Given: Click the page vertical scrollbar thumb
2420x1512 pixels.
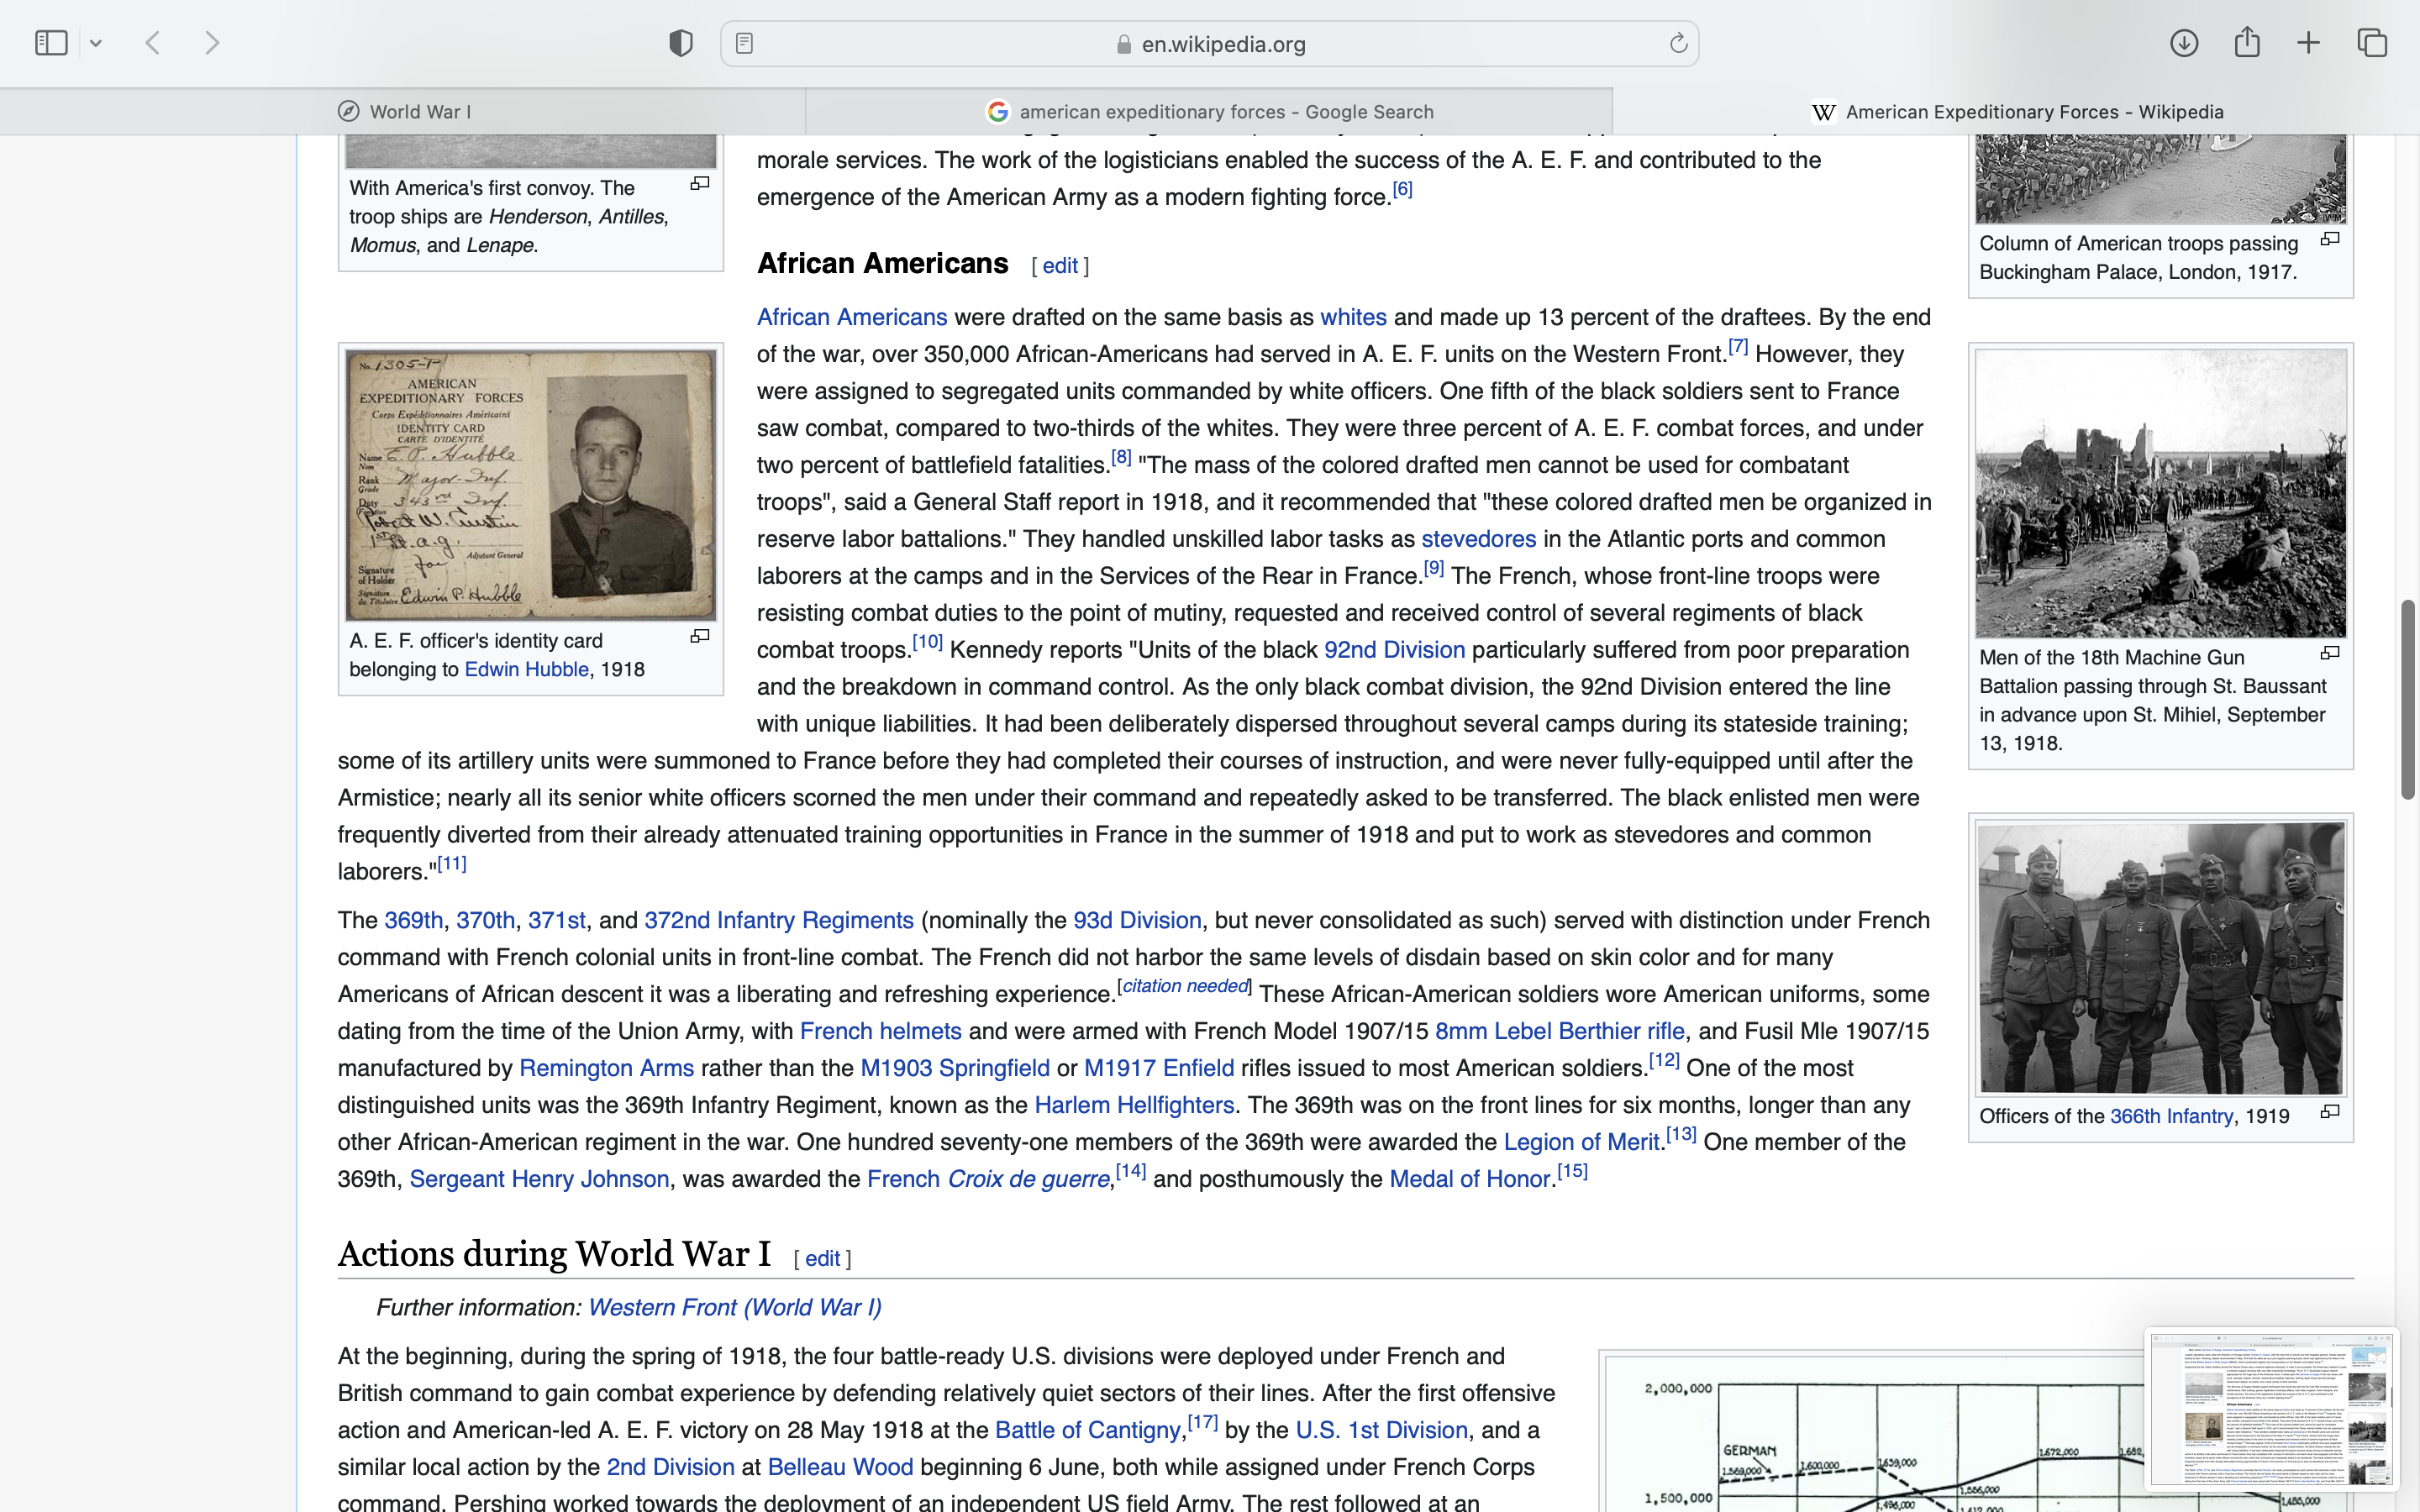Looking at the screenshot, I should click(x=2408, y=698).
